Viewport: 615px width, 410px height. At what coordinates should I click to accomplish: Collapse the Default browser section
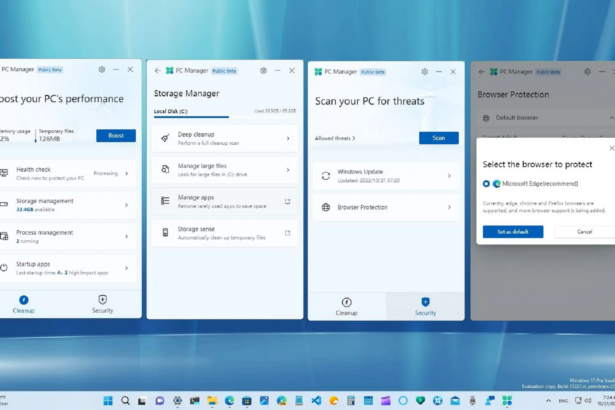pyautogui.click(x=611, y=118)
